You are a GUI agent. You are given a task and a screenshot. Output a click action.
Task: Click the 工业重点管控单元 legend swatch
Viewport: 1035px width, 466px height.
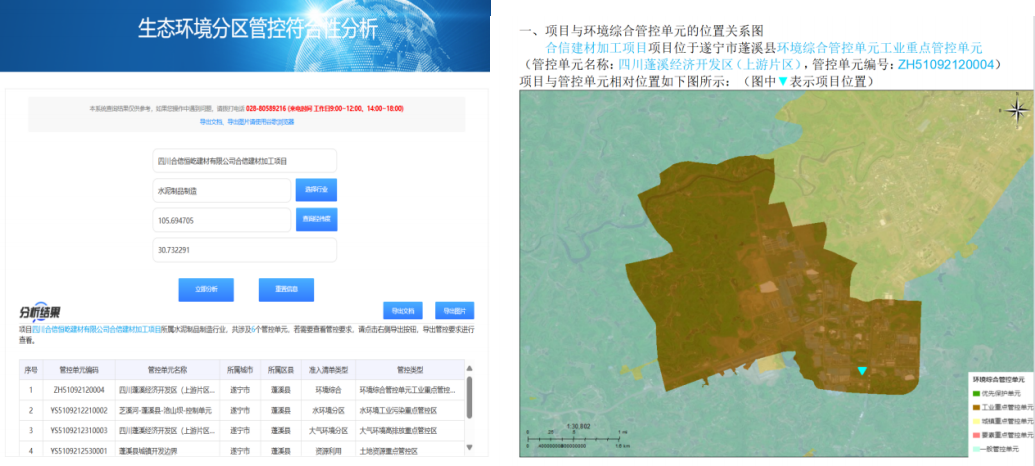[x=975, y=408]
